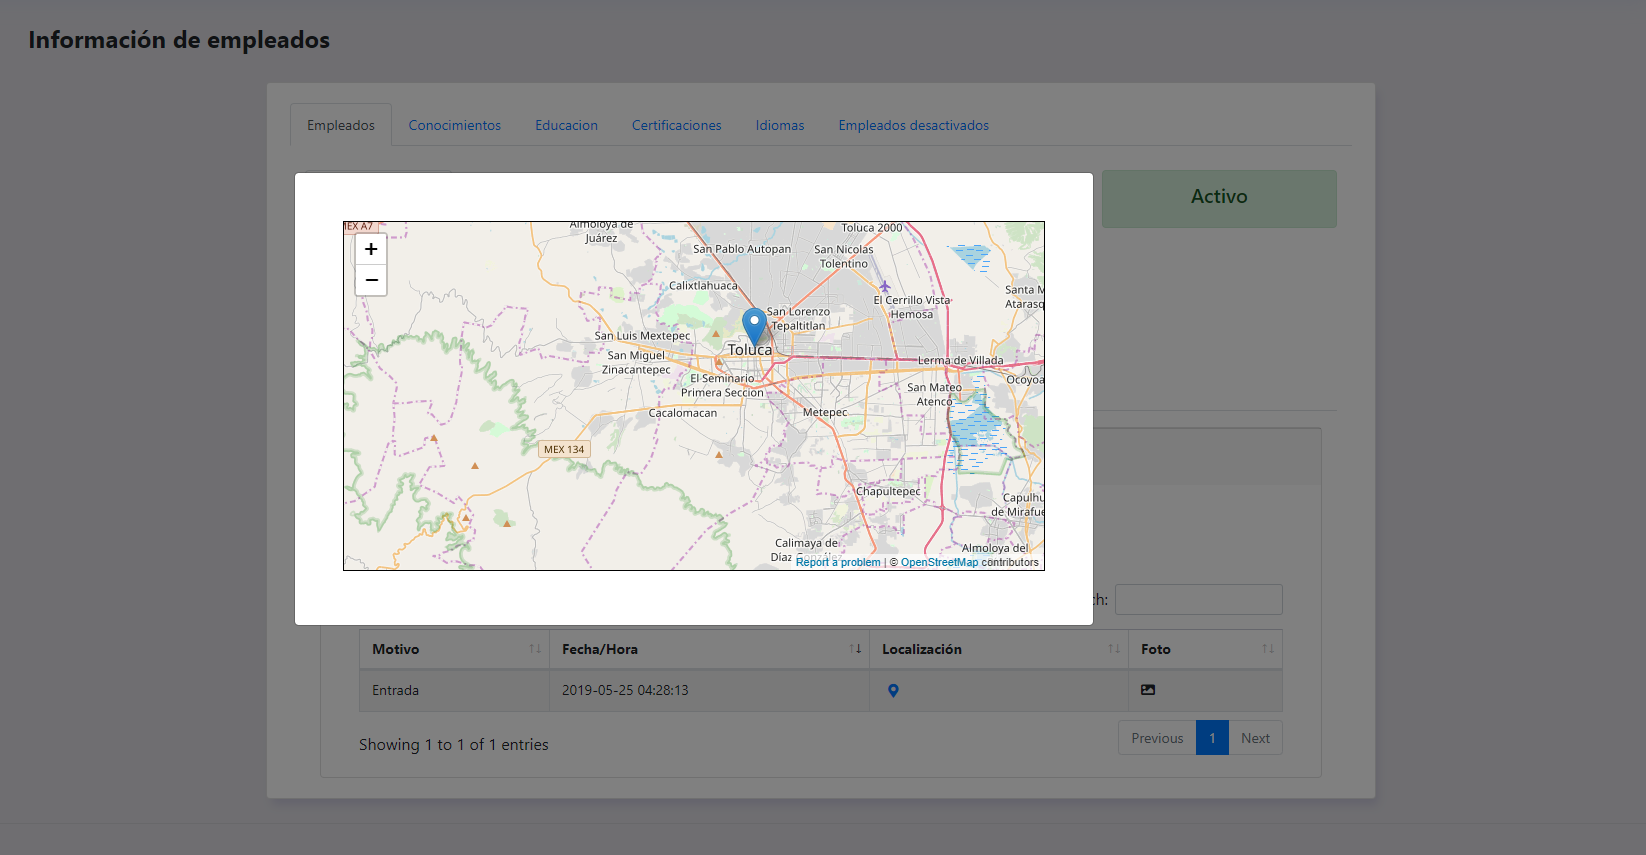Open the location pin in the Entrada row
Viewport: 1646px width, 855px height.
[893, 690]
